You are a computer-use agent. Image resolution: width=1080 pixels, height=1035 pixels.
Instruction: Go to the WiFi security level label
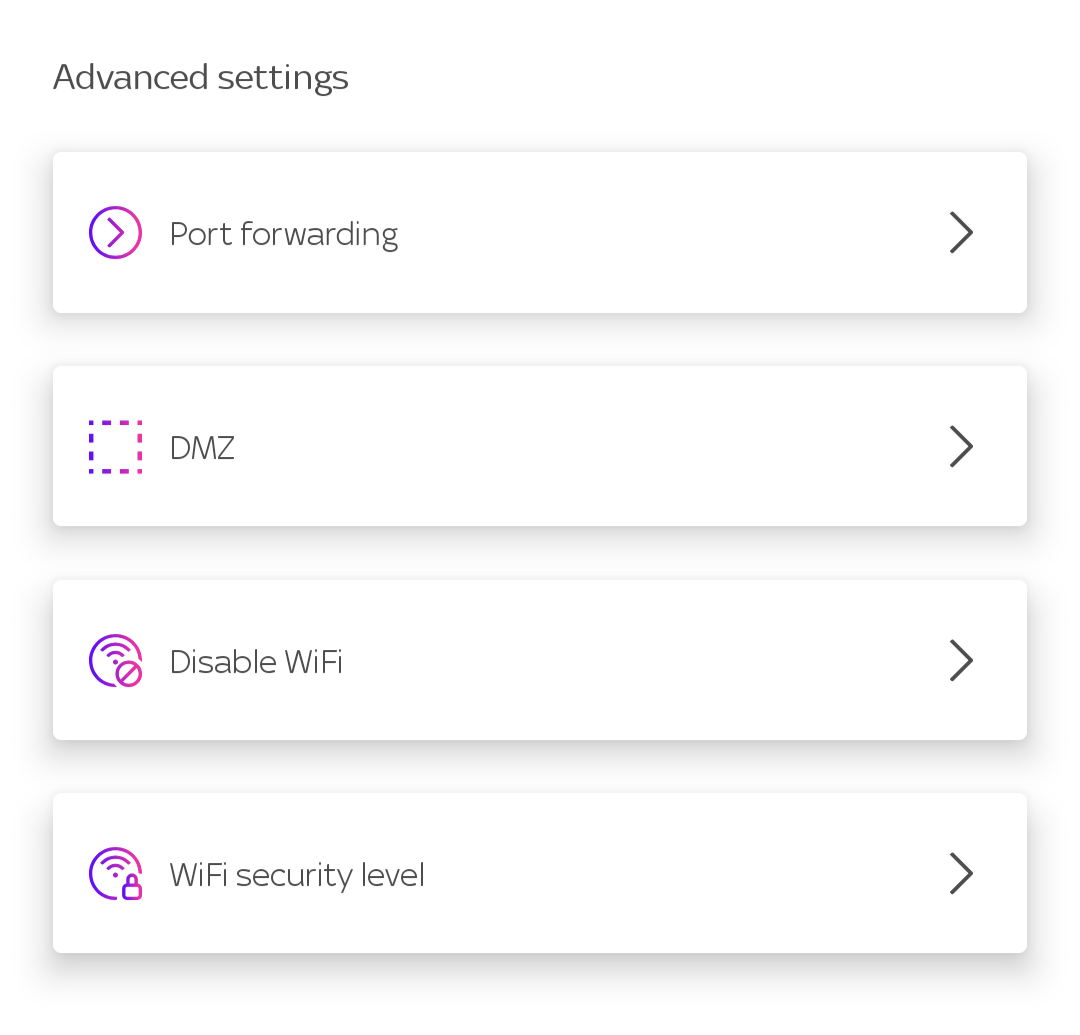coord(297,876)
